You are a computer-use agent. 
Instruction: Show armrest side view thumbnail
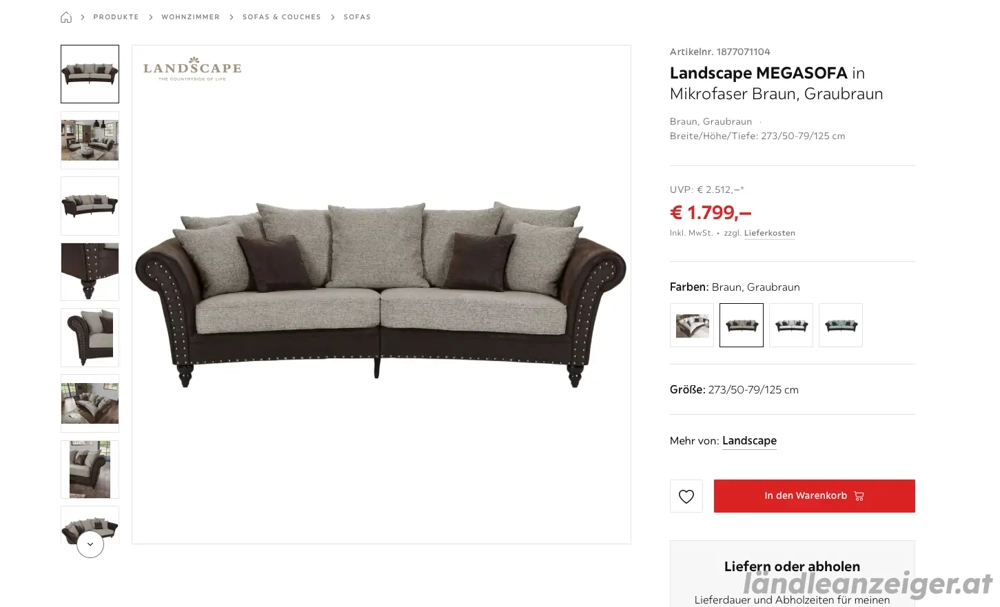(90, 337)
